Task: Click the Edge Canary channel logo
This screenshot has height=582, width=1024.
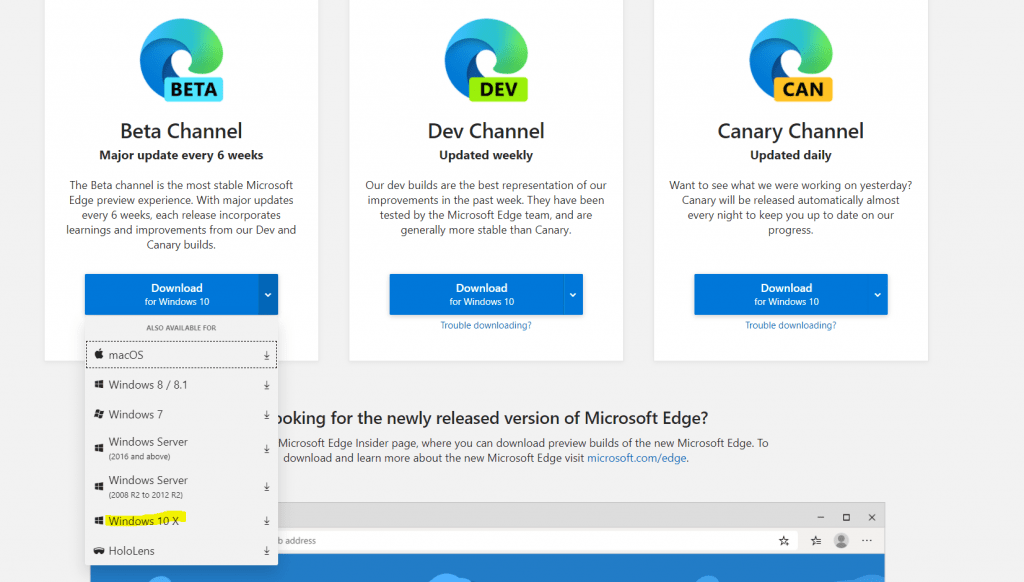Action: pos(790,59)
